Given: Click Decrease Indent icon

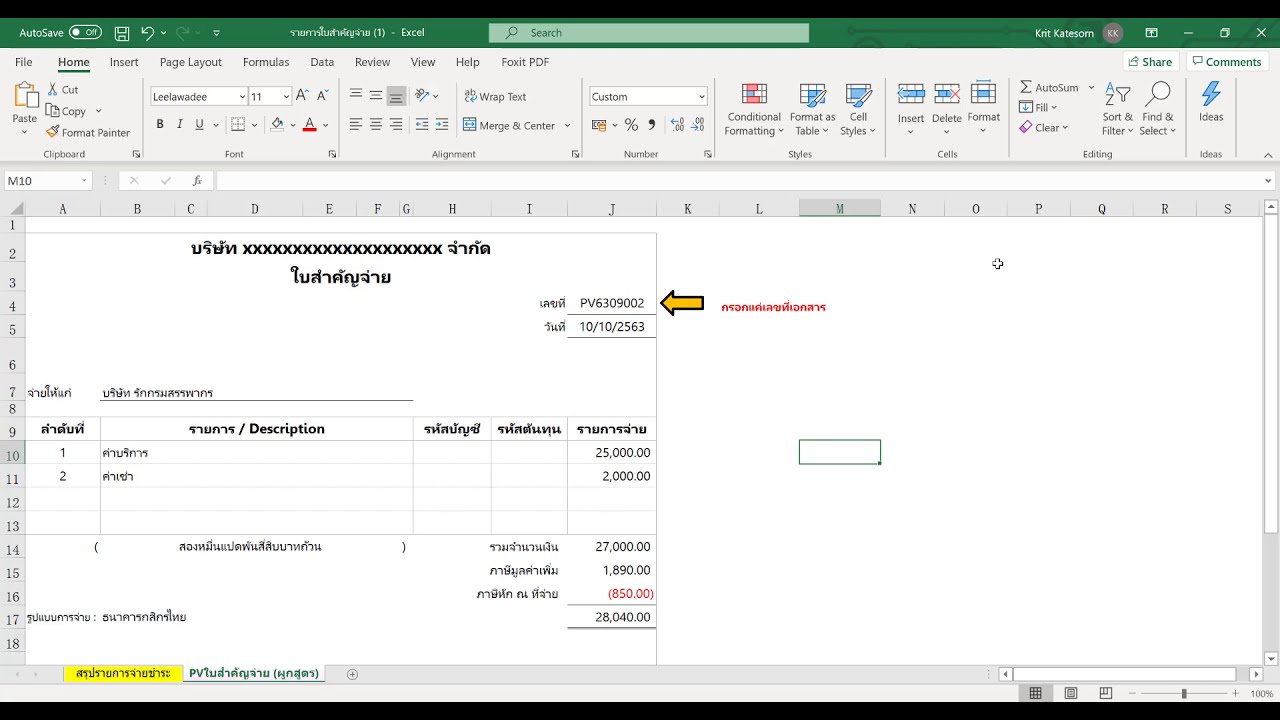Looking at the screenshot, I should click(422, 125).
